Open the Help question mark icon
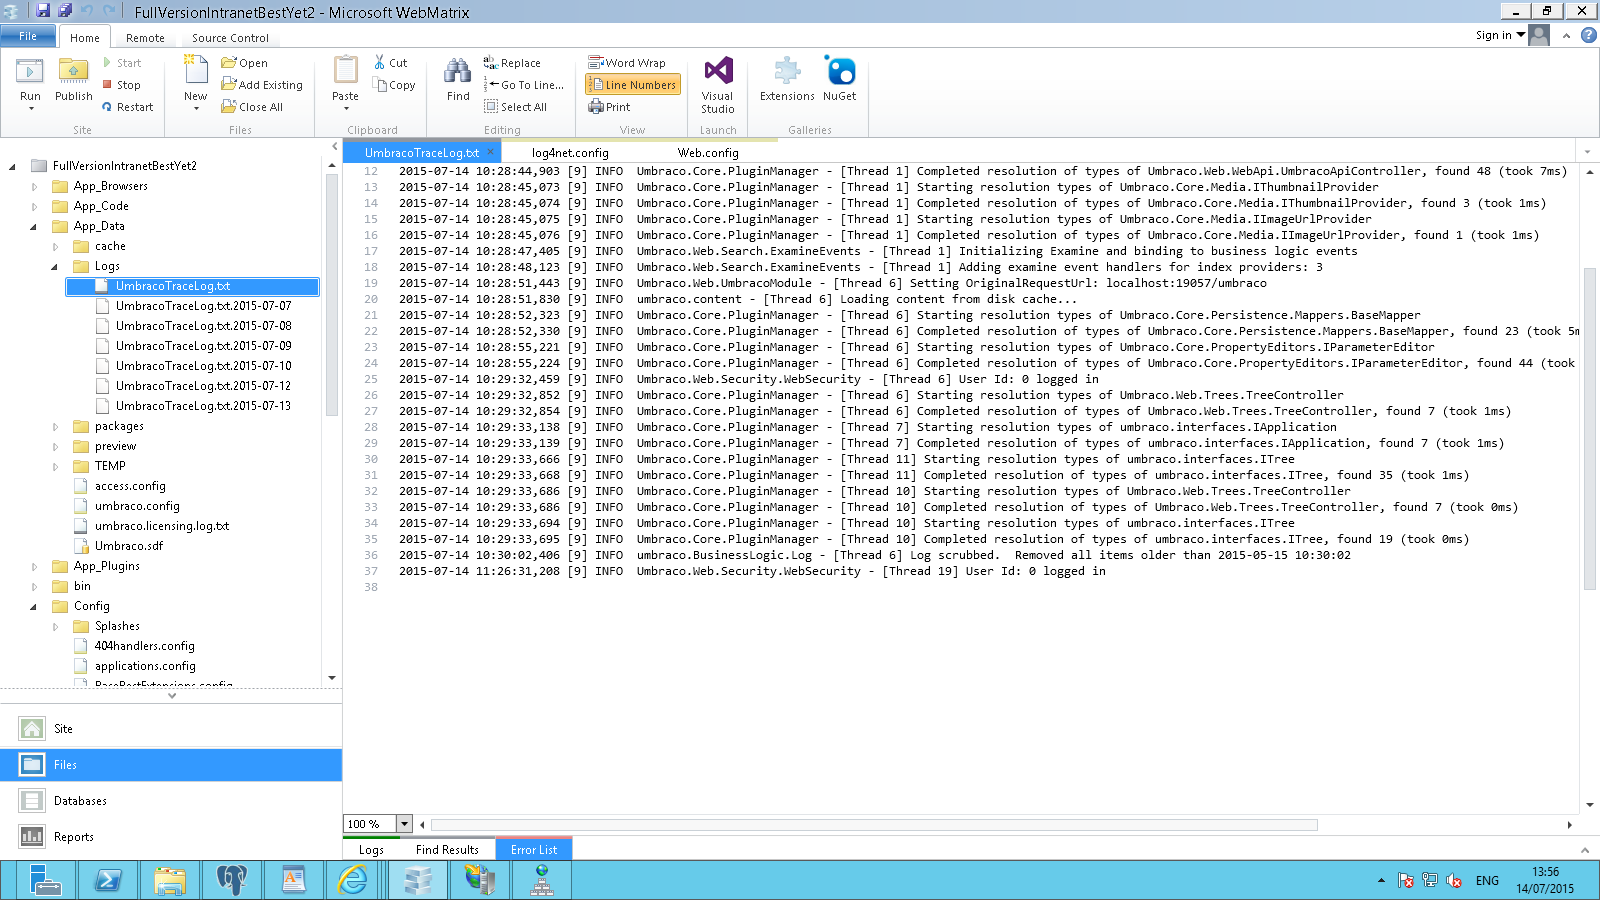The width and height of the screenshot is (1600, 900). tap(1588, 35)
